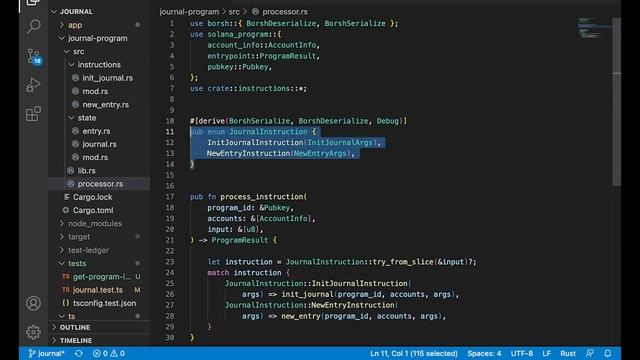Screen dimensions: 640x360
Task: Click the init_journal call on line 26
Action: 307,294
